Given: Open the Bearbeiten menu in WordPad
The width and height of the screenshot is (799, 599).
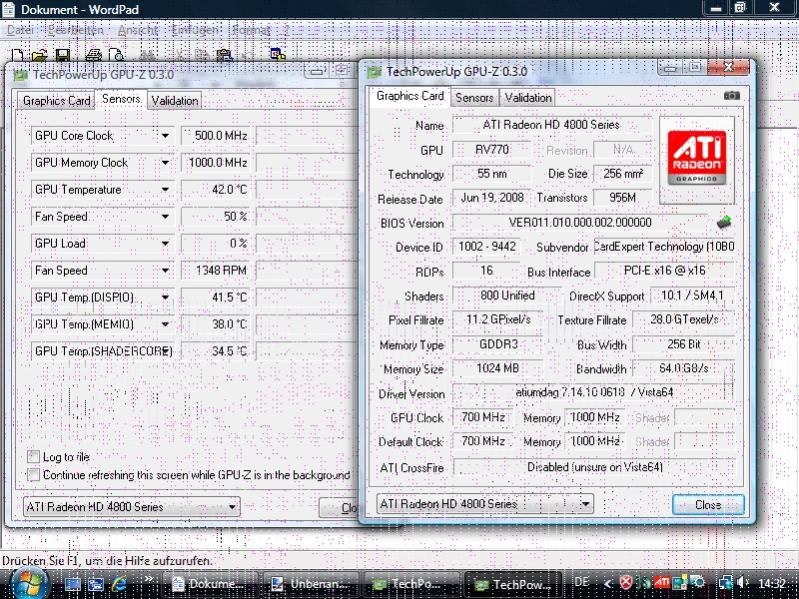Looking at the screenshot, I should pos(76,31).
